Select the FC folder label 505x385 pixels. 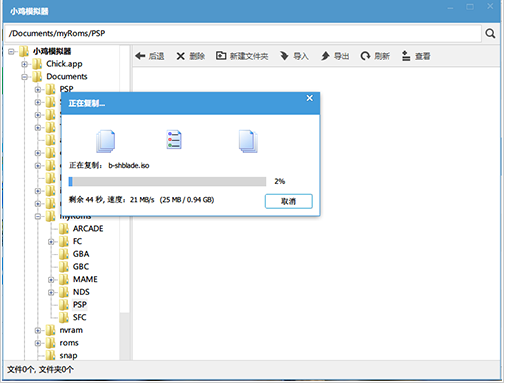pos(77,241)
